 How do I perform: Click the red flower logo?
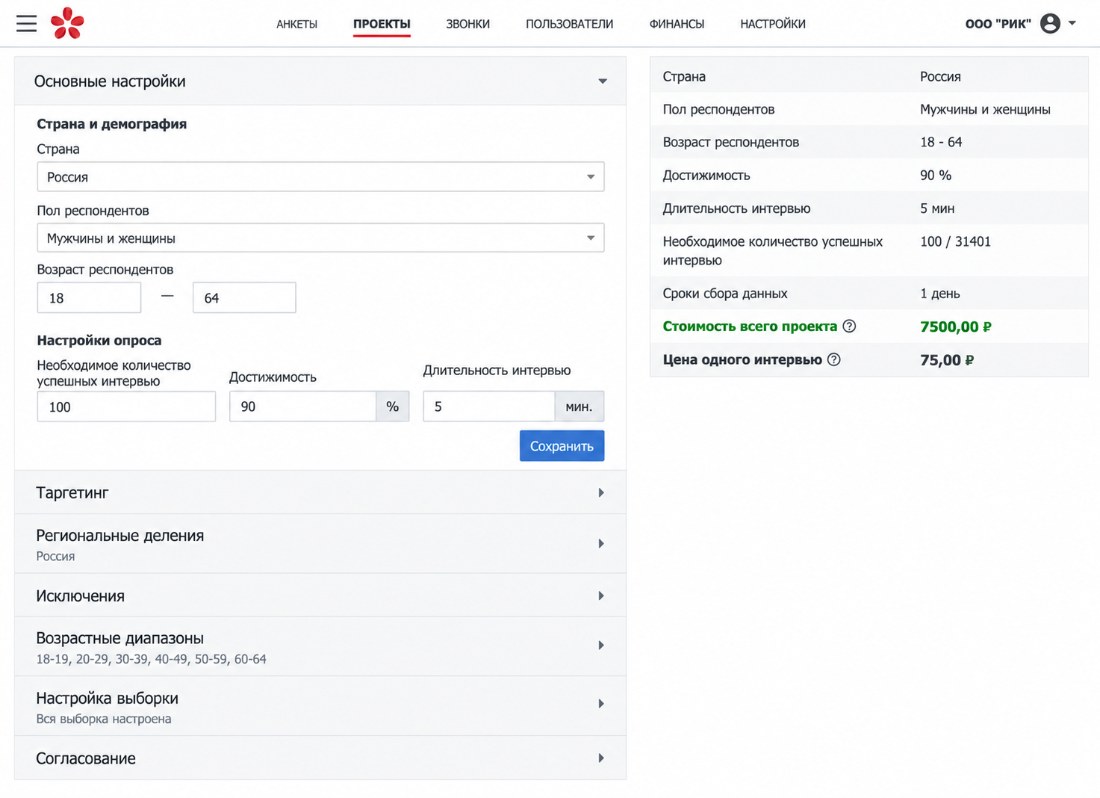[x=67, y=23]
